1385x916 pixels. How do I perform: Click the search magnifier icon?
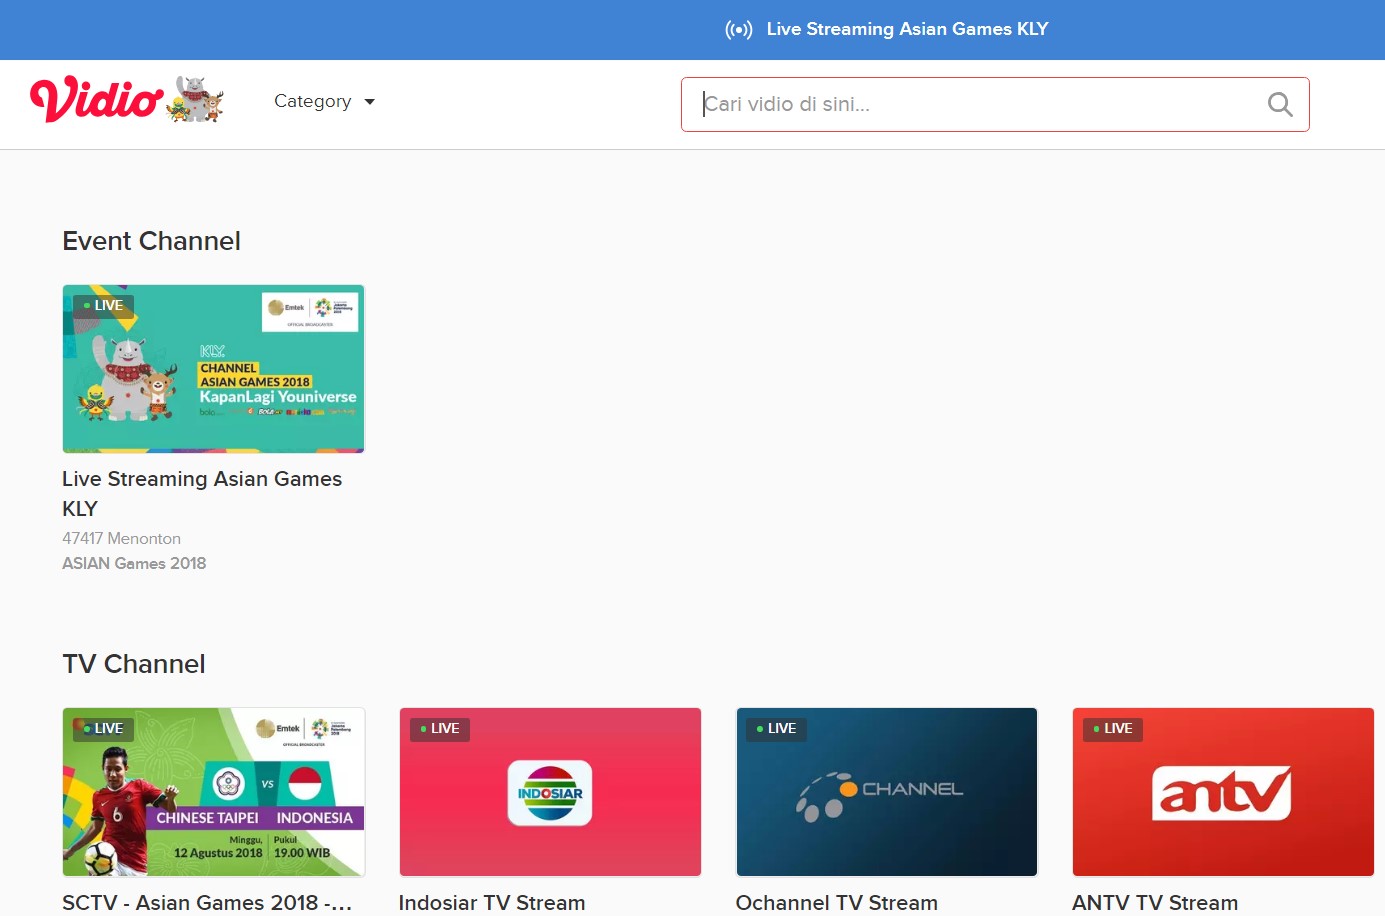[1280, 104]
